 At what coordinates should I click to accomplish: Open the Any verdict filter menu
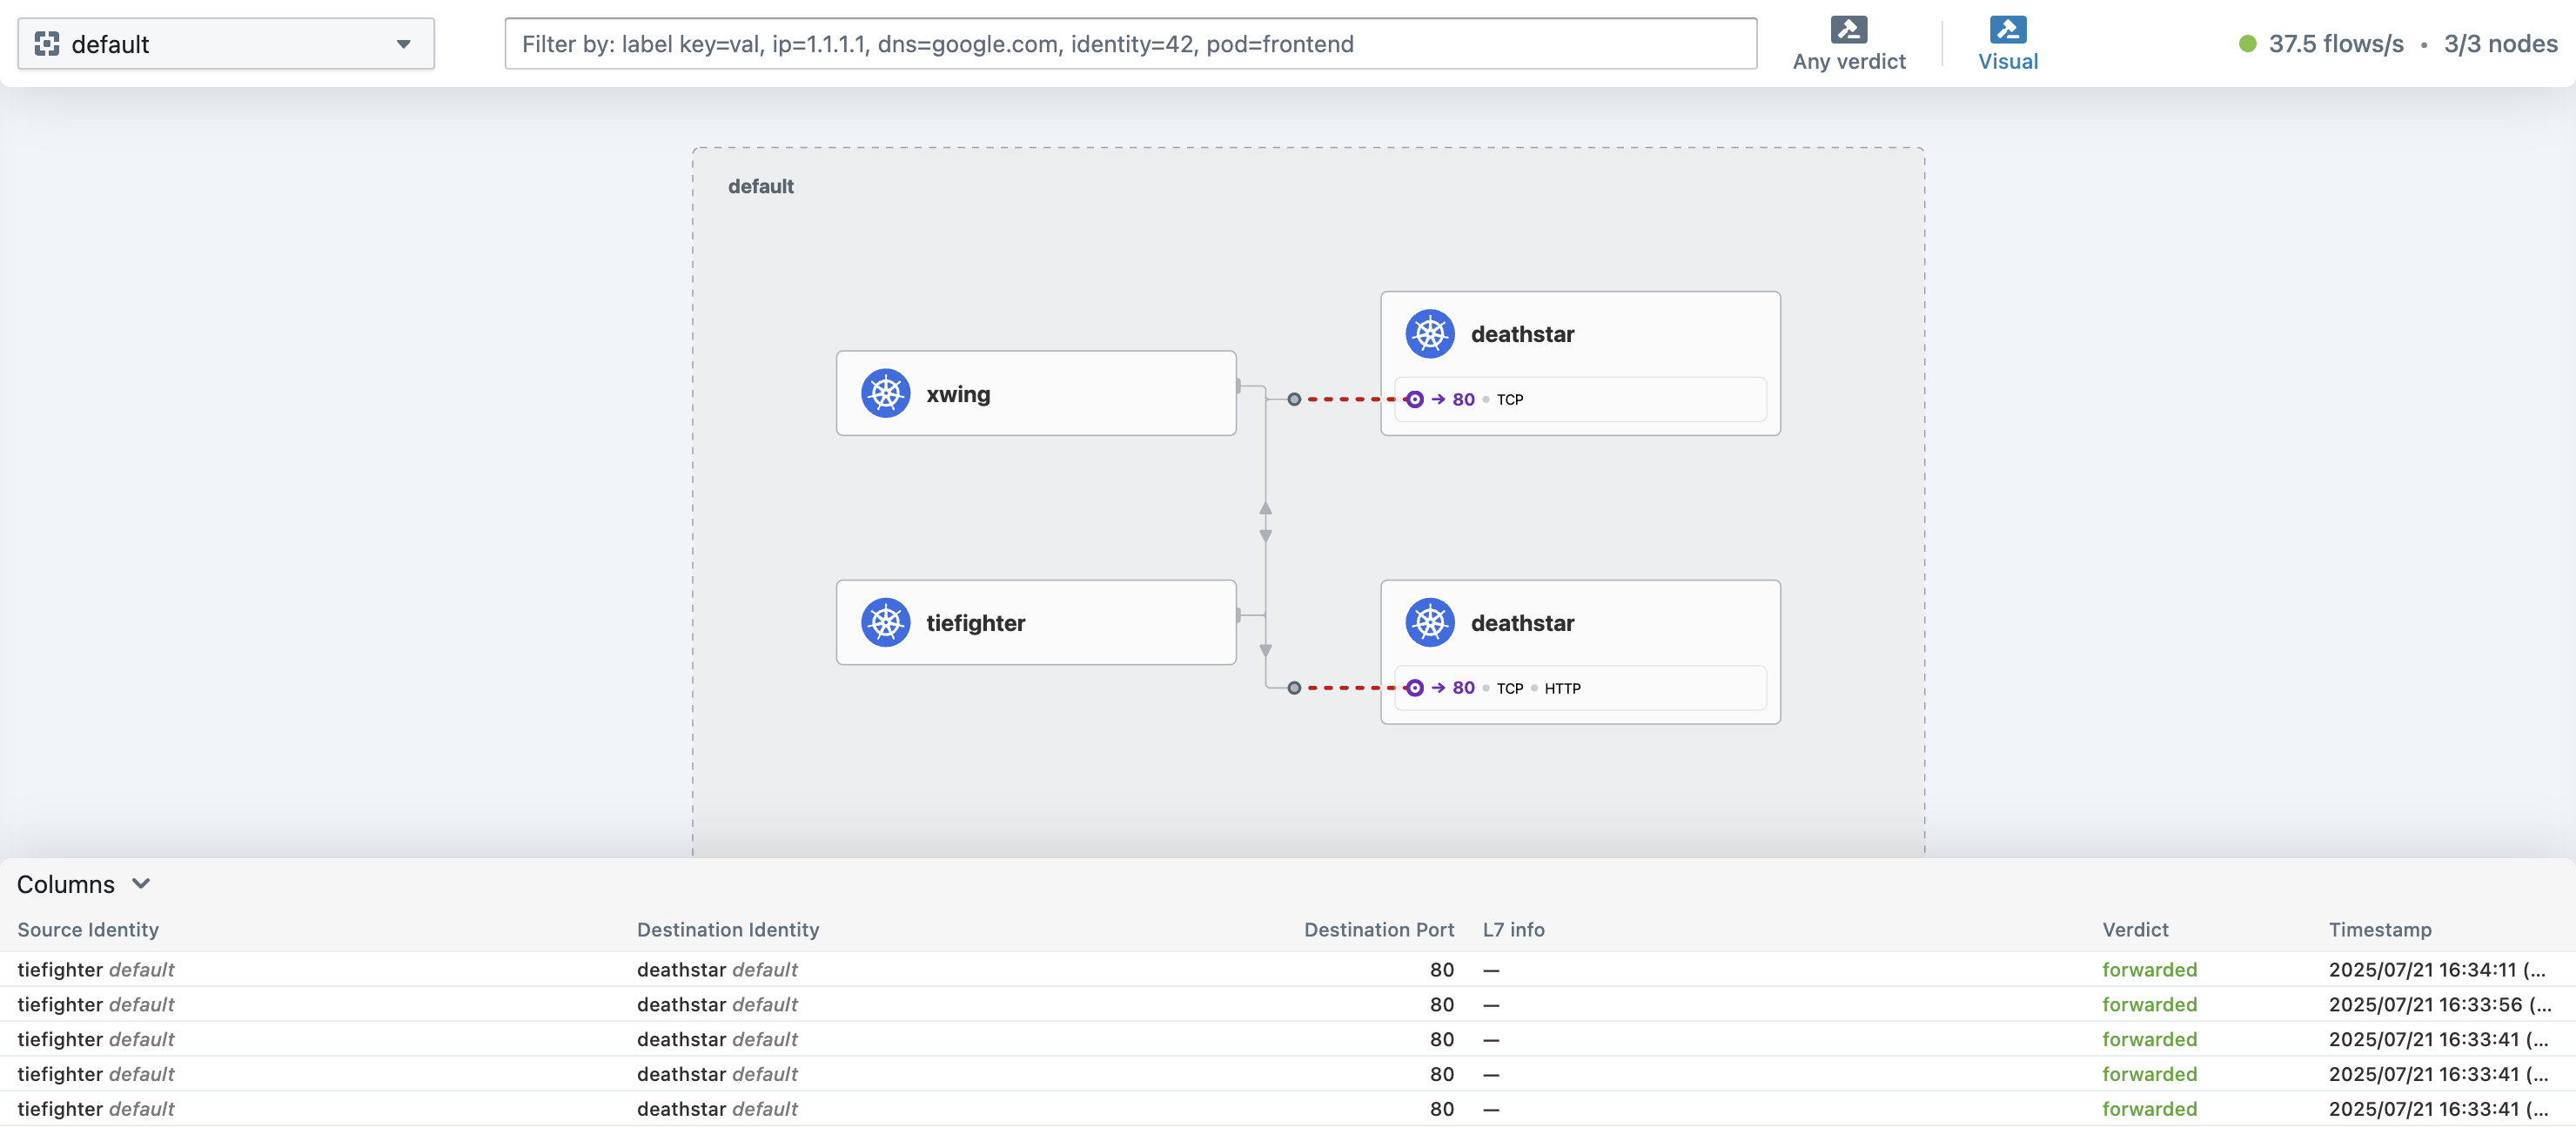1848,60
